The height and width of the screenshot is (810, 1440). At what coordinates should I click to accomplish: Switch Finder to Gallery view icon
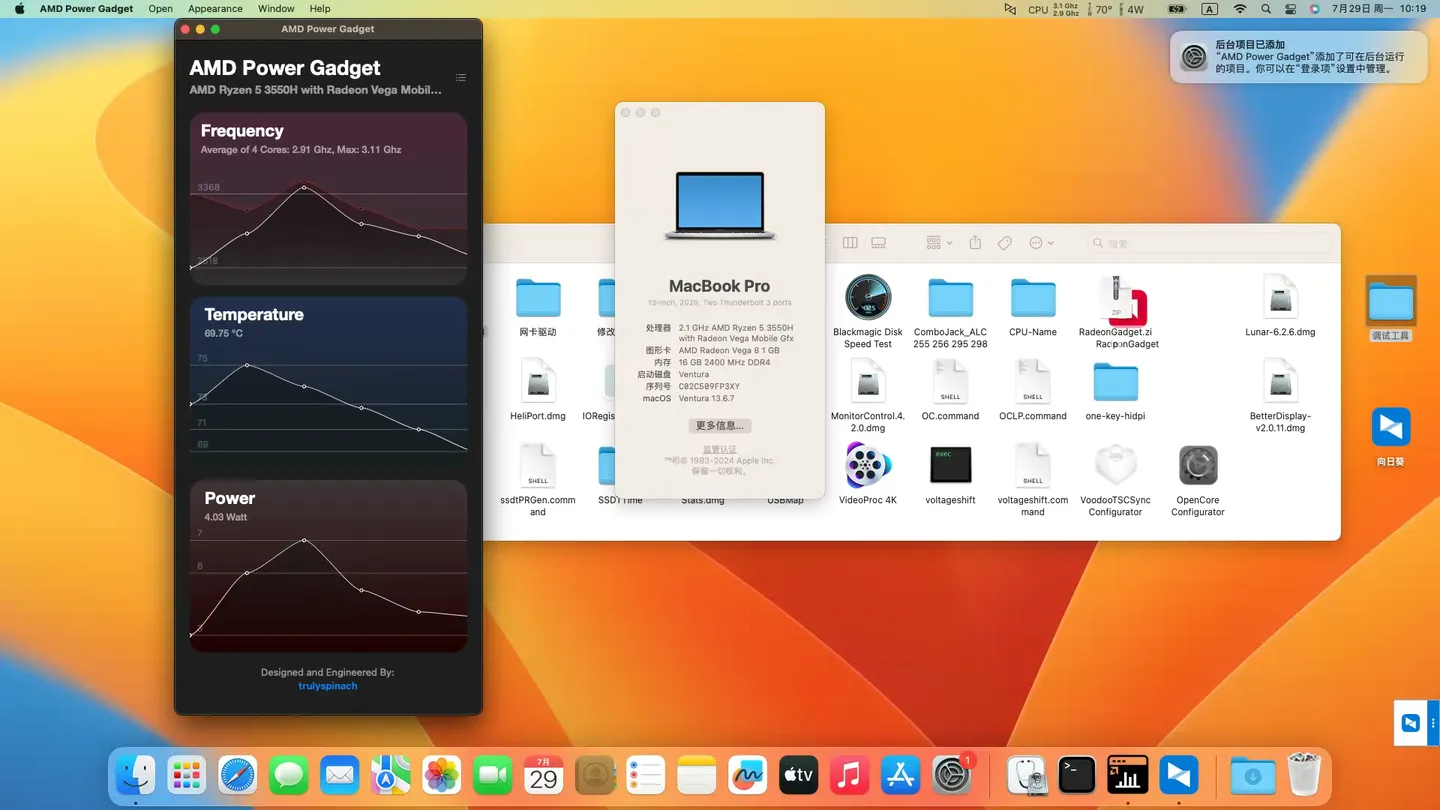point(878,242)
